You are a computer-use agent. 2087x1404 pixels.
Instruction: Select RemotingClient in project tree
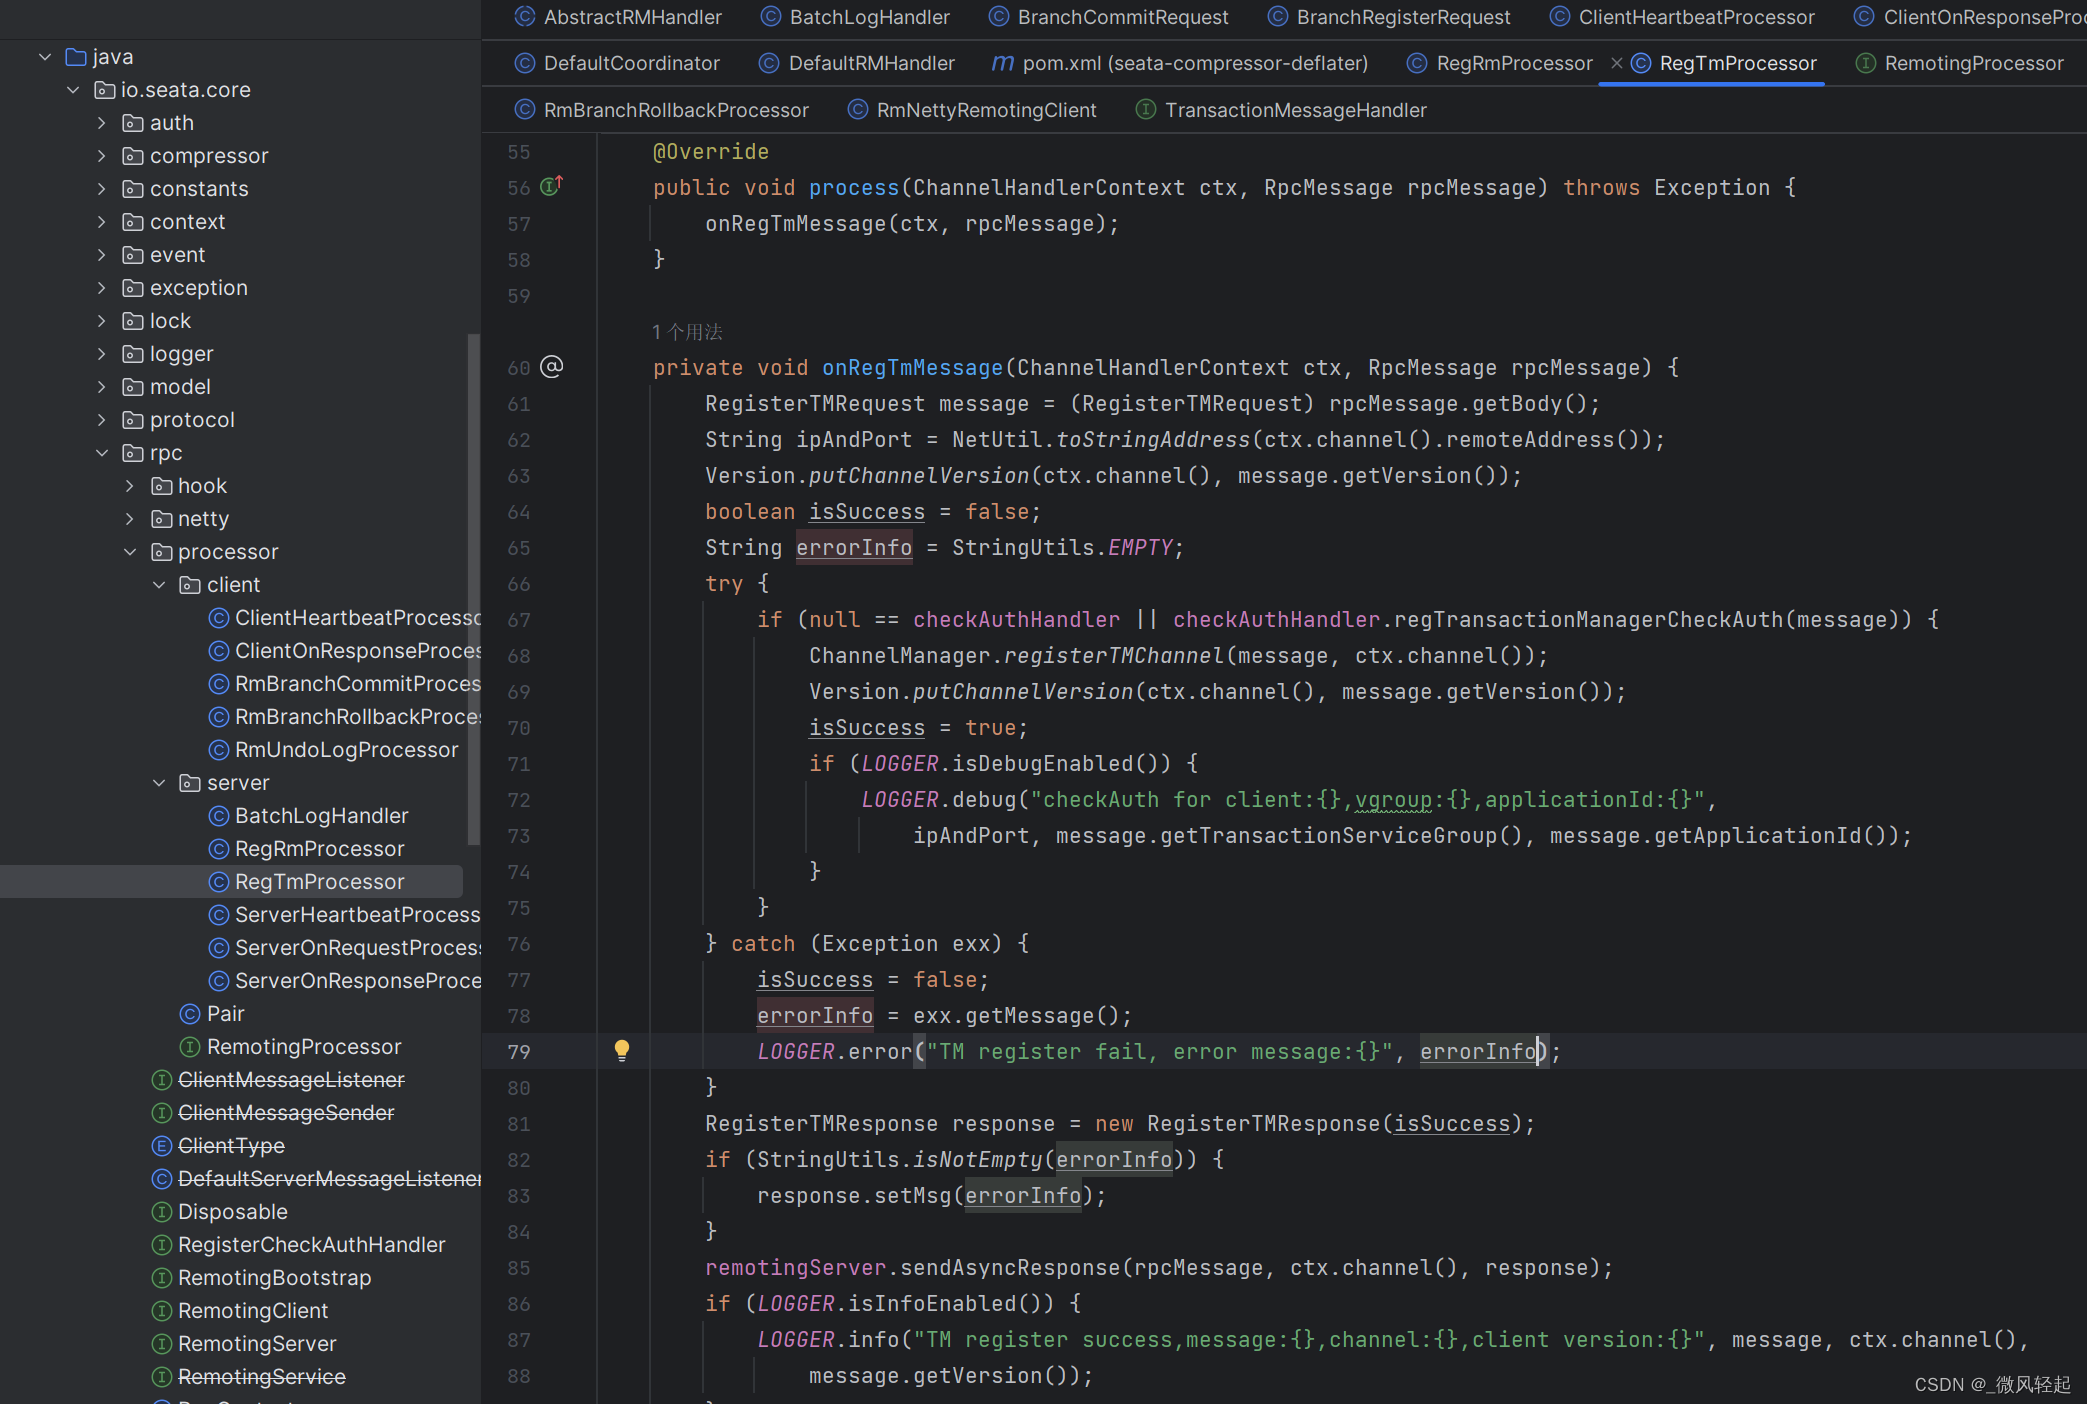253,1311
